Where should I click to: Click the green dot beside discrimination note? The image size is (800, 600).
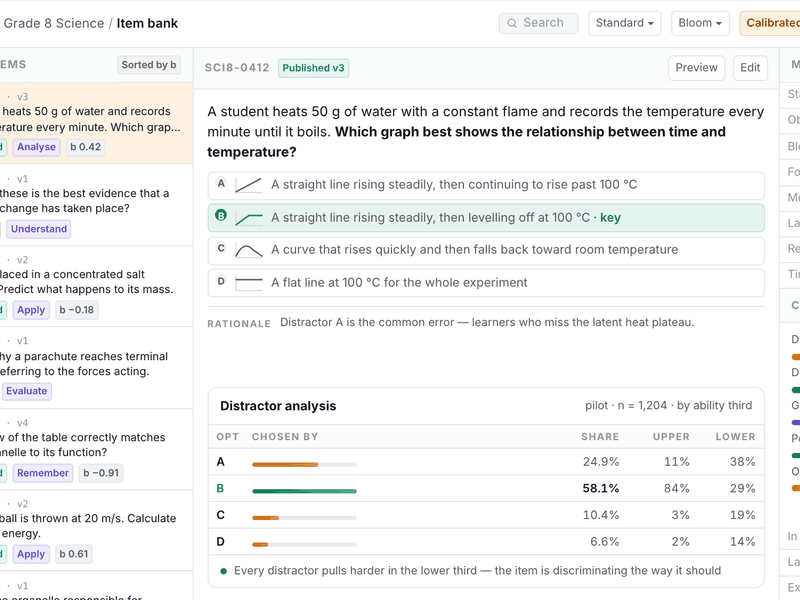click(223, 571)
